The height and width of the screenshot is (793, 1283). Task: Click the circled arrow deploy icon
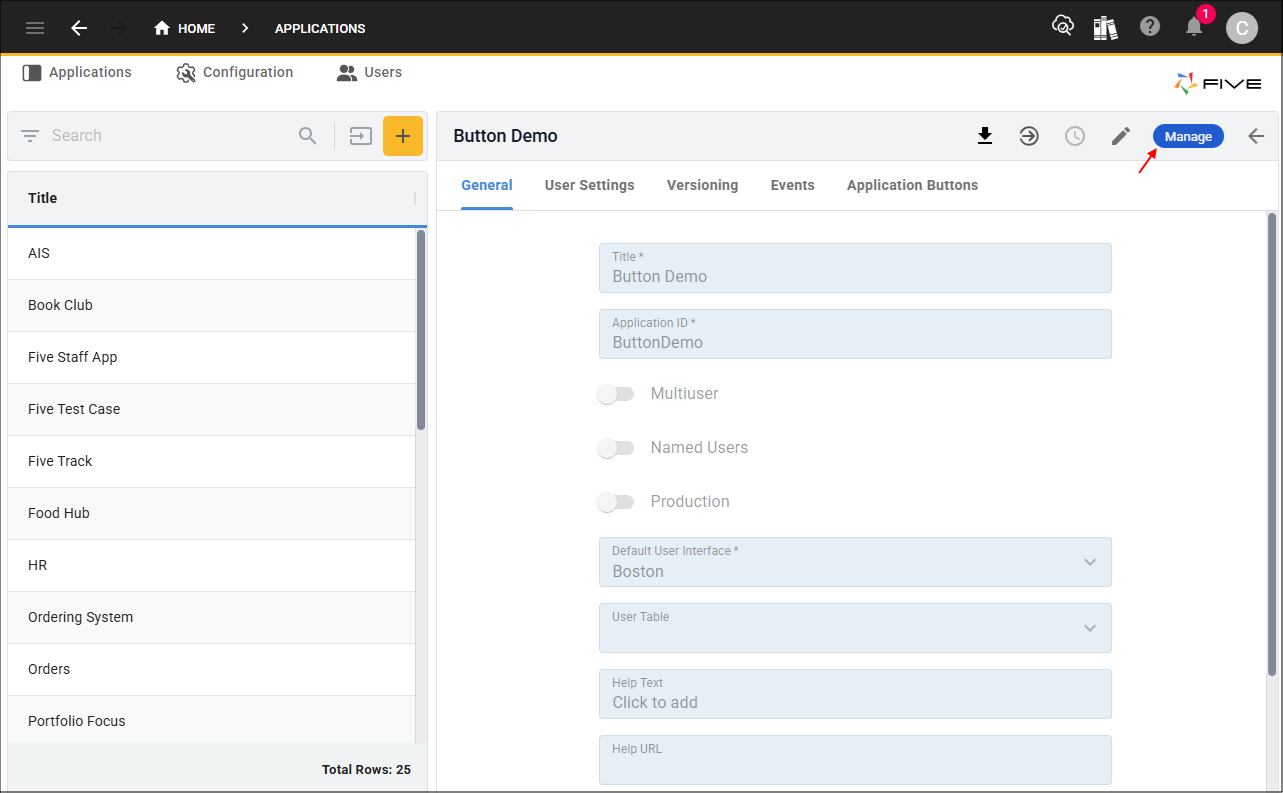point(1029,136)
